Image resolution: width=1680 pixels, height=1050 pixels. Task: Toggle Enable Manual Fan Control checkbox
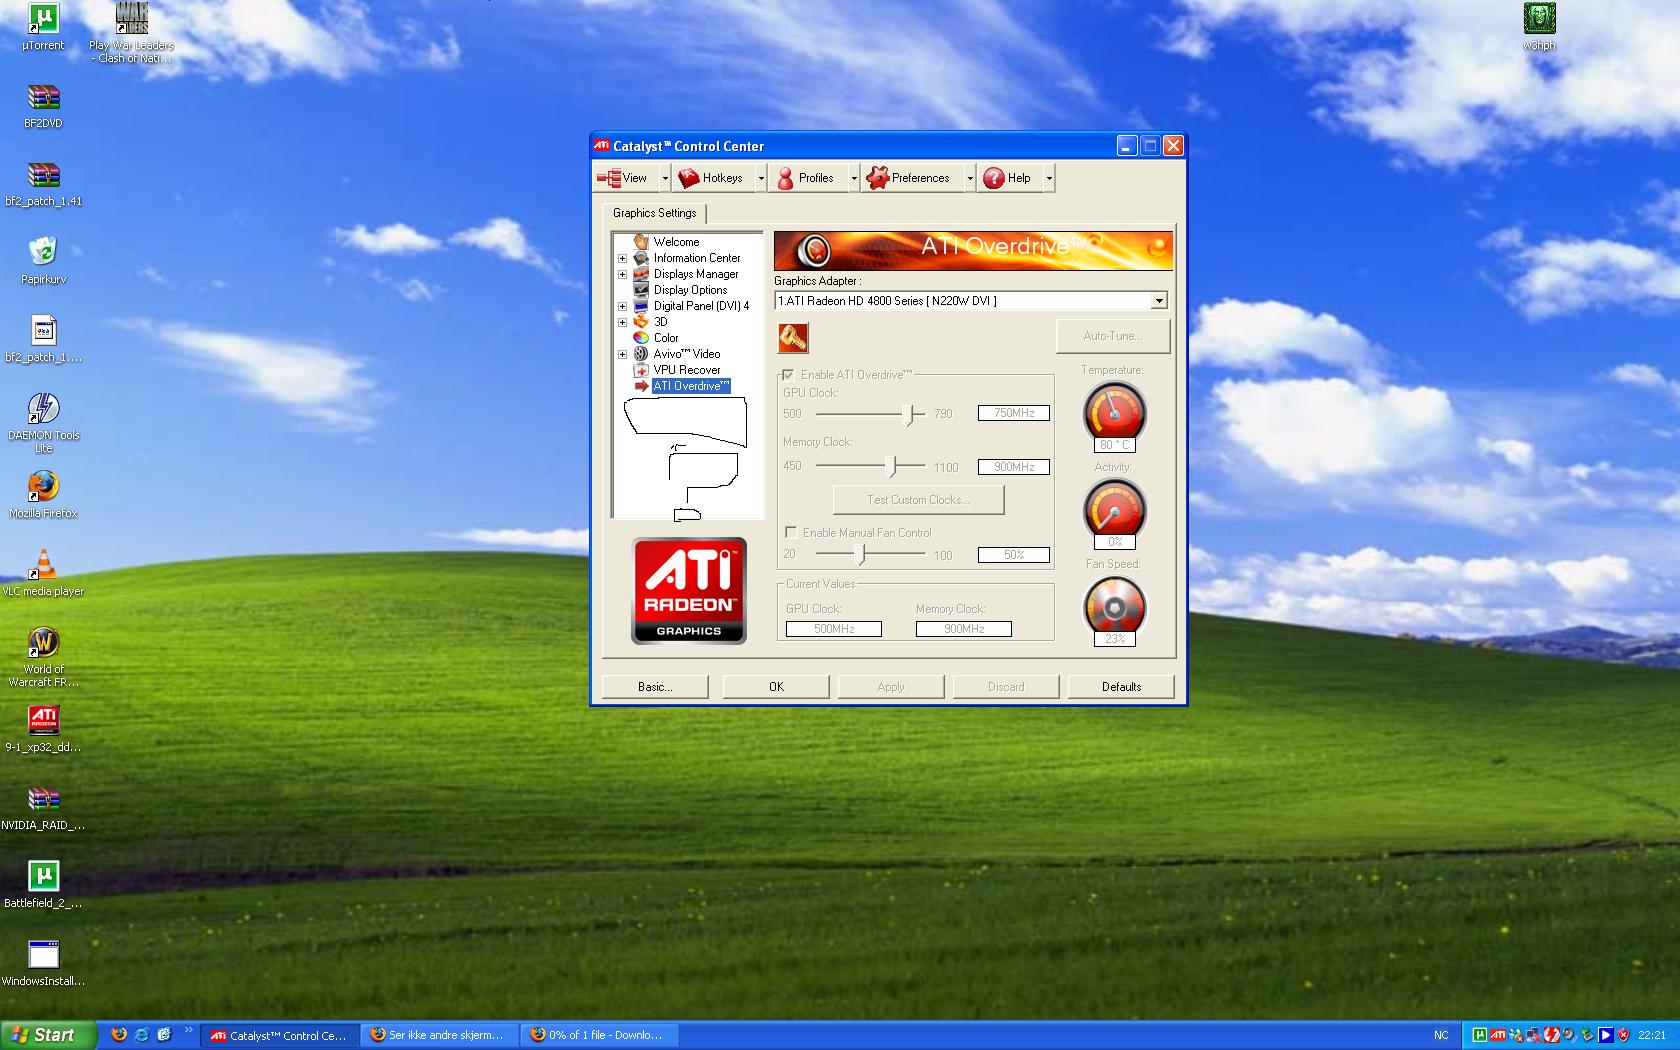pos(791,532)
